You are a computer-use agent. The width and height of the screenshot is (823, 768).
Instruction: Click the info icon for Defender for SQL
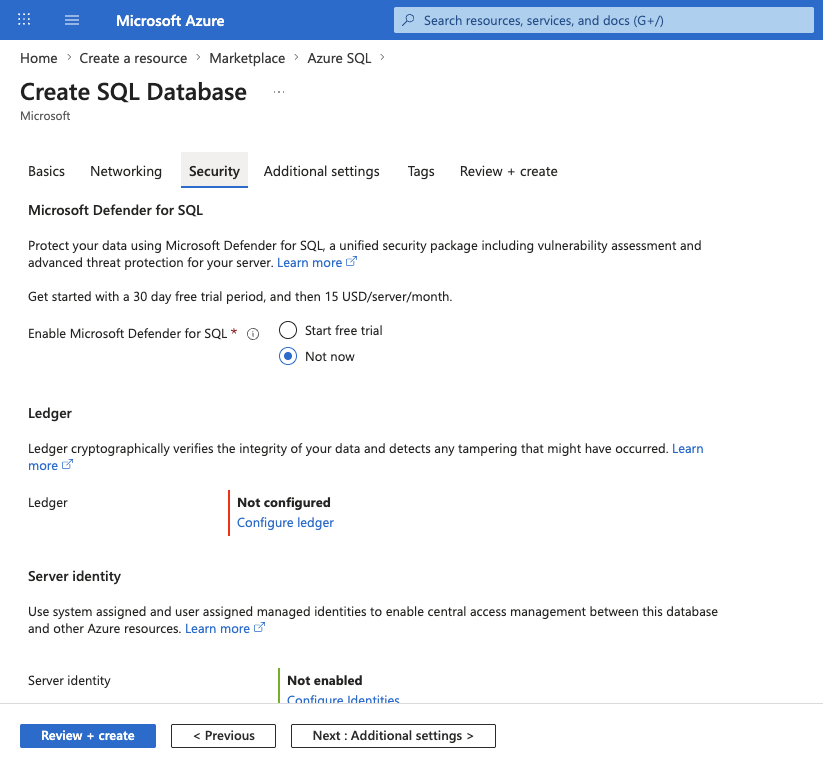click(253, 334)
